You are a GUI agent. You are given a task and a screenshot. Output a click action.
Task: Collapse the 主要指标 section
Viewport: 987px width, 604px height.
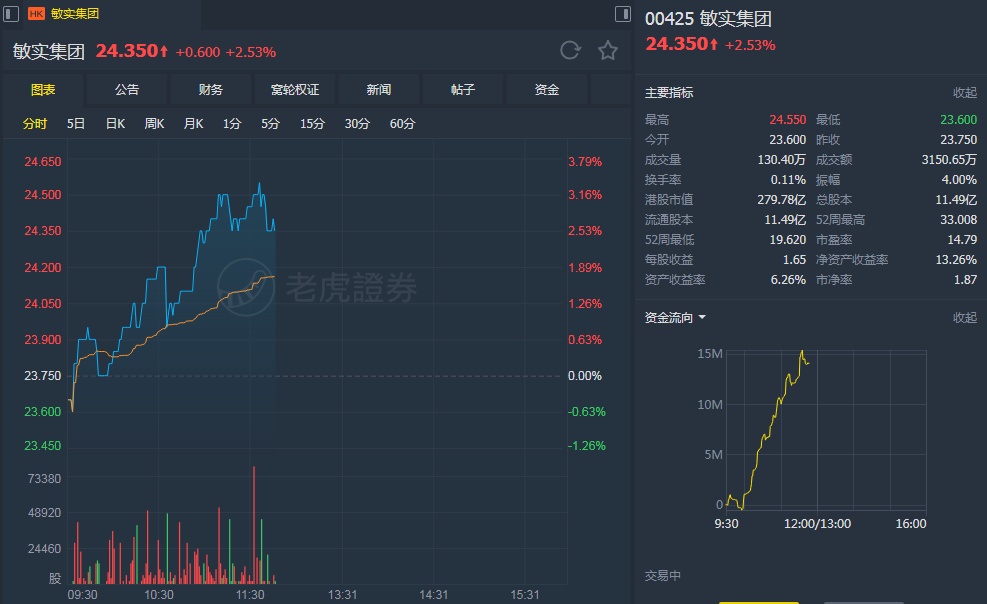(x=964, y=93)
